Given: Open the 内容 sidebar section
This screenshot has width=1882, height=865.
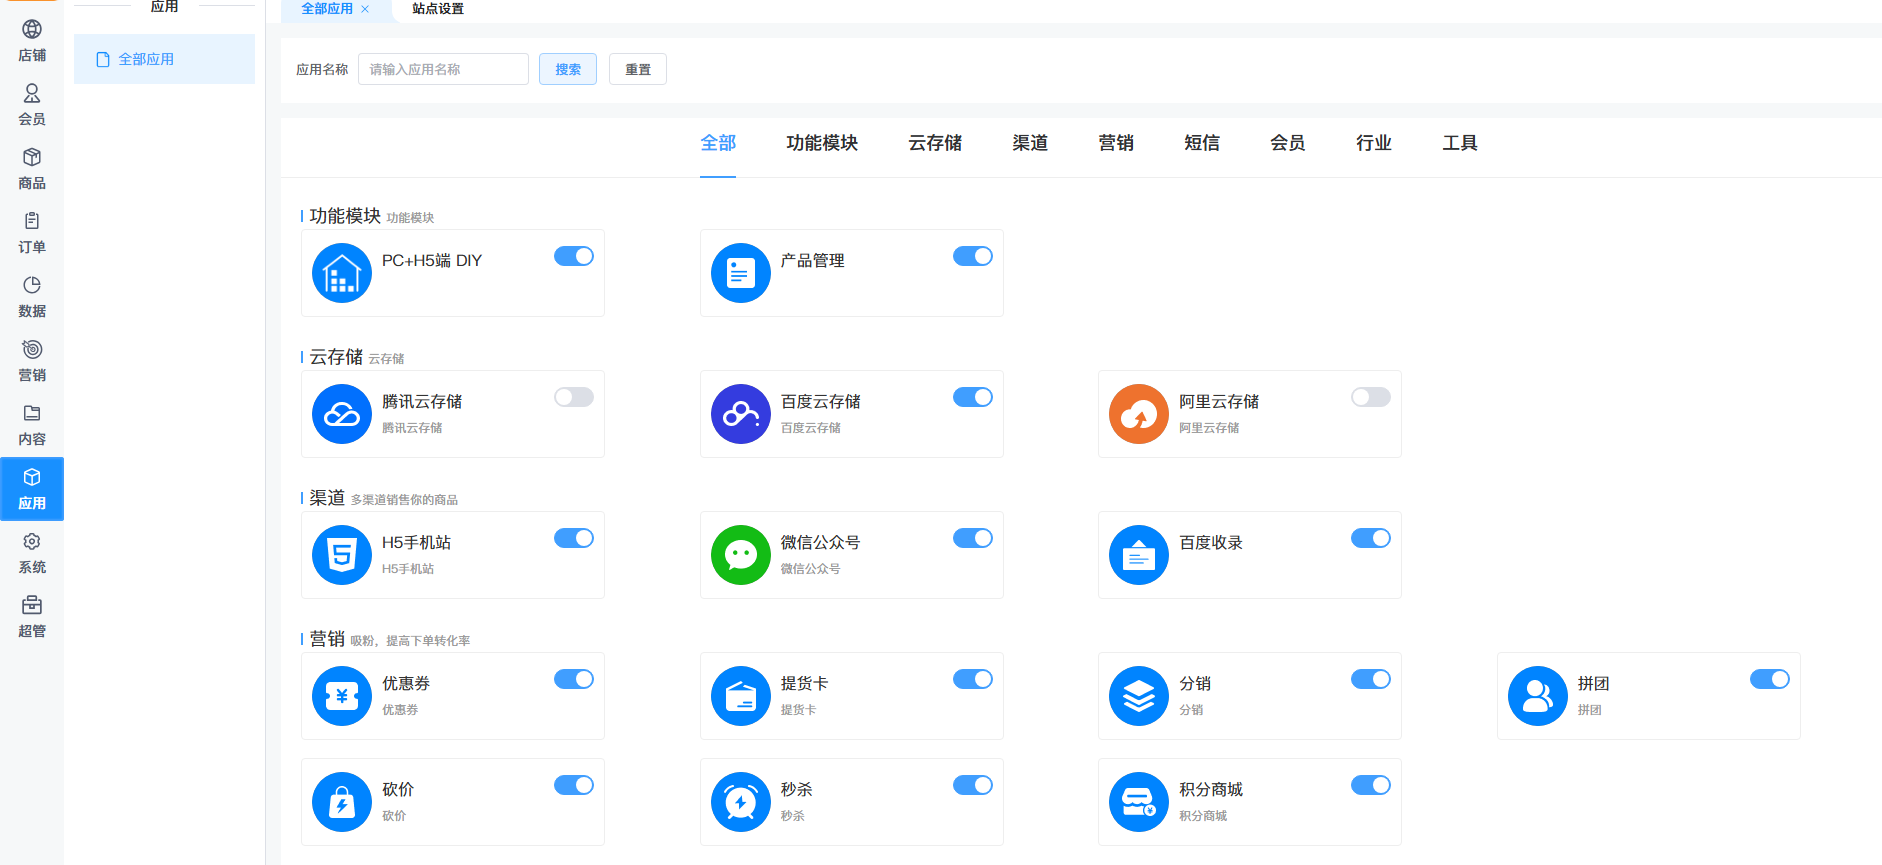Looking at the screenshot, I should tap(32, 425).
